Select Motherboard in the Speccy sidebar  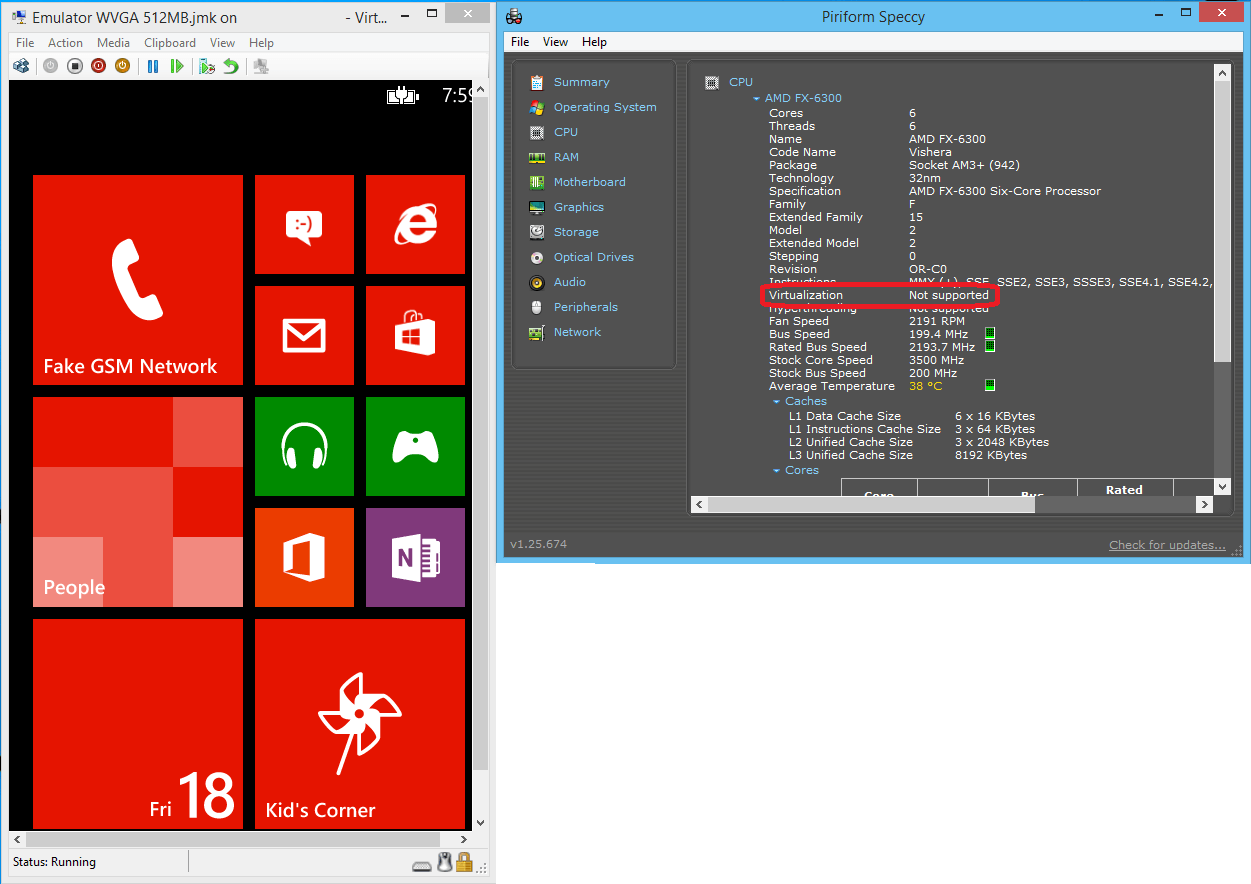(589, 182)
